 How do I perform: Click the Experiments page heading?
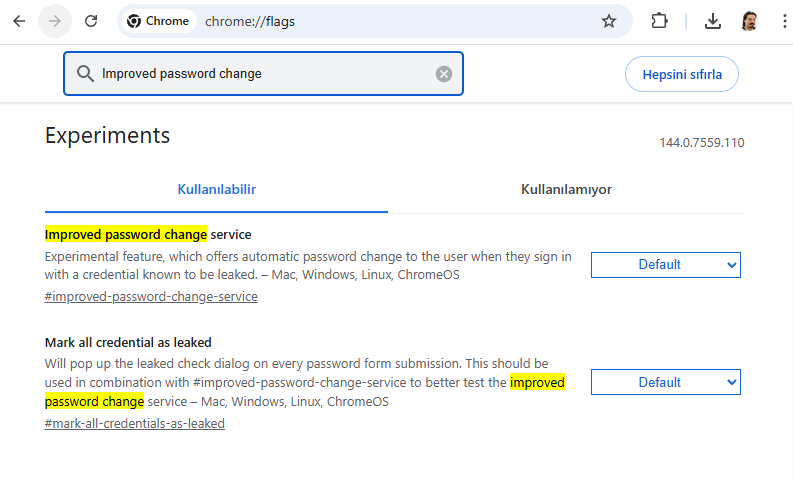pyautogui.click(x=108, y=136)
